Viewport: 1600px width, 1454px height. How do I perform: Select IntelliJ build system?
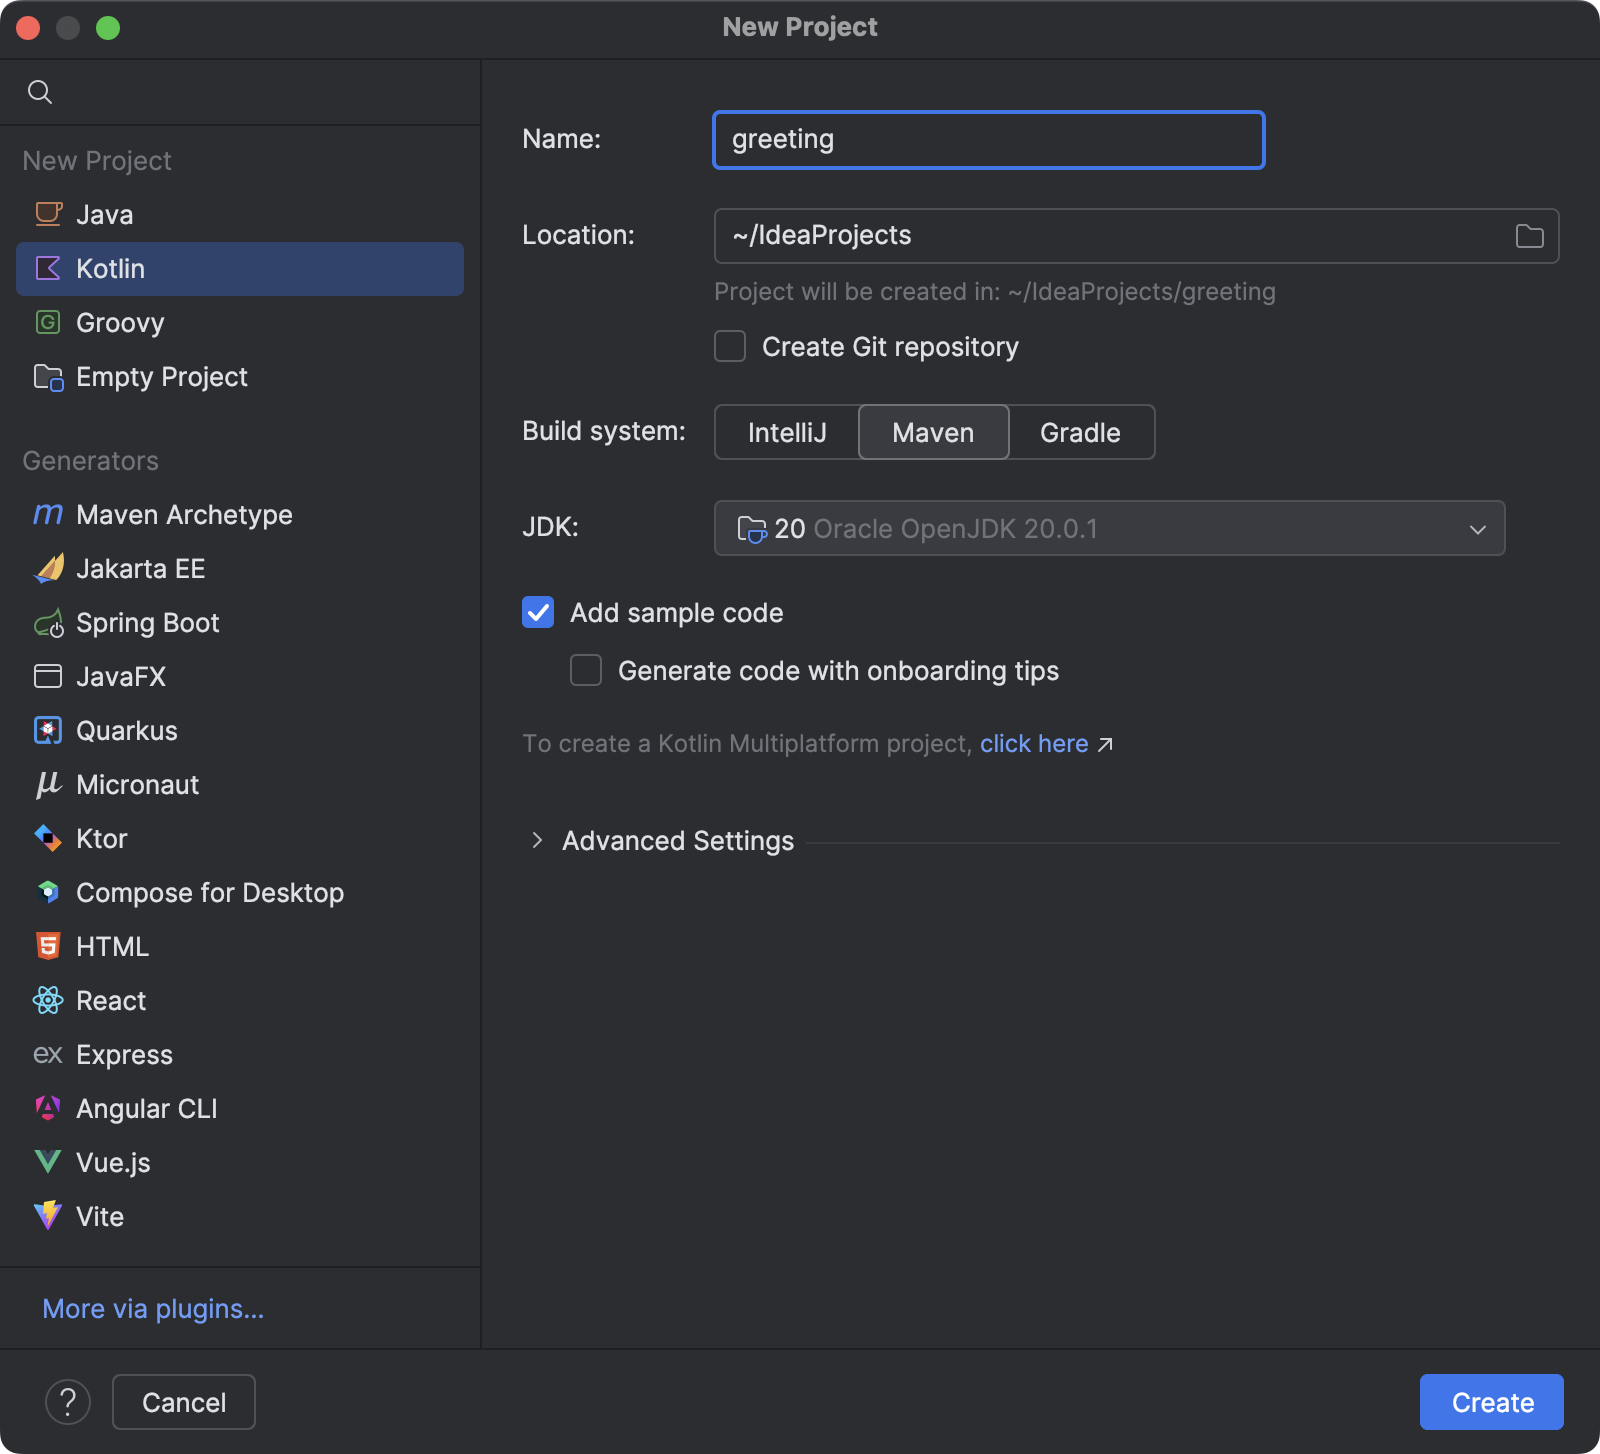tap(786, 432)
